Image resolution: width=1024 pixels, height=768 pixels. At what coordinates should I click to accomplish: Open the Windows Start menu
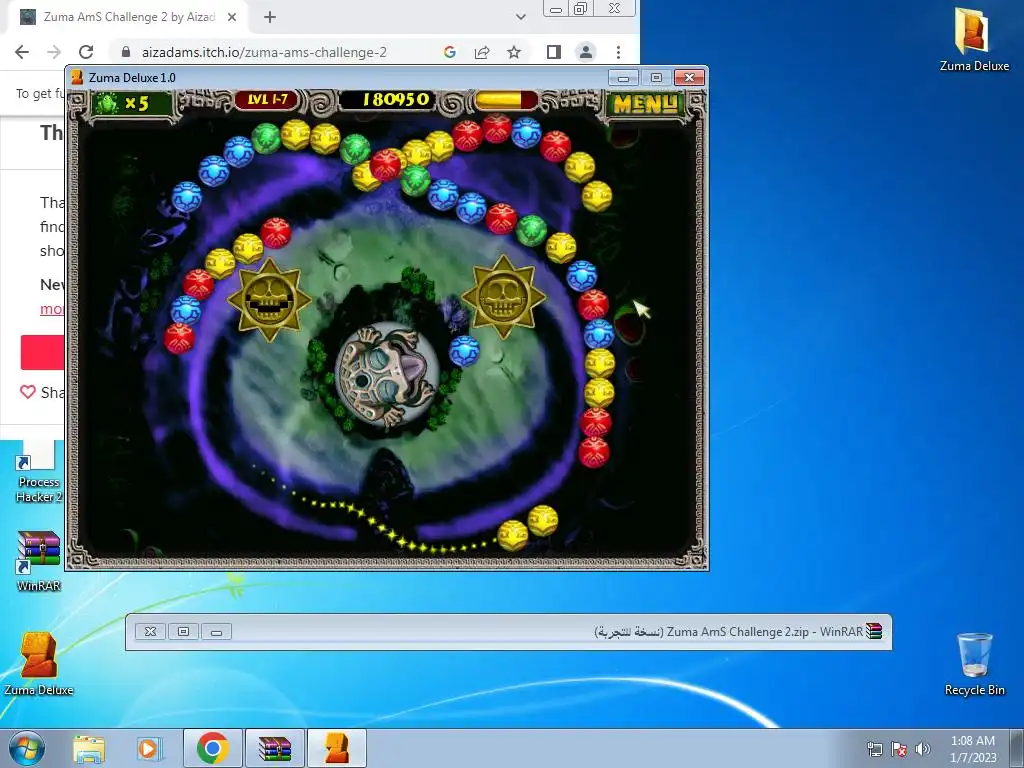[26, 748]
